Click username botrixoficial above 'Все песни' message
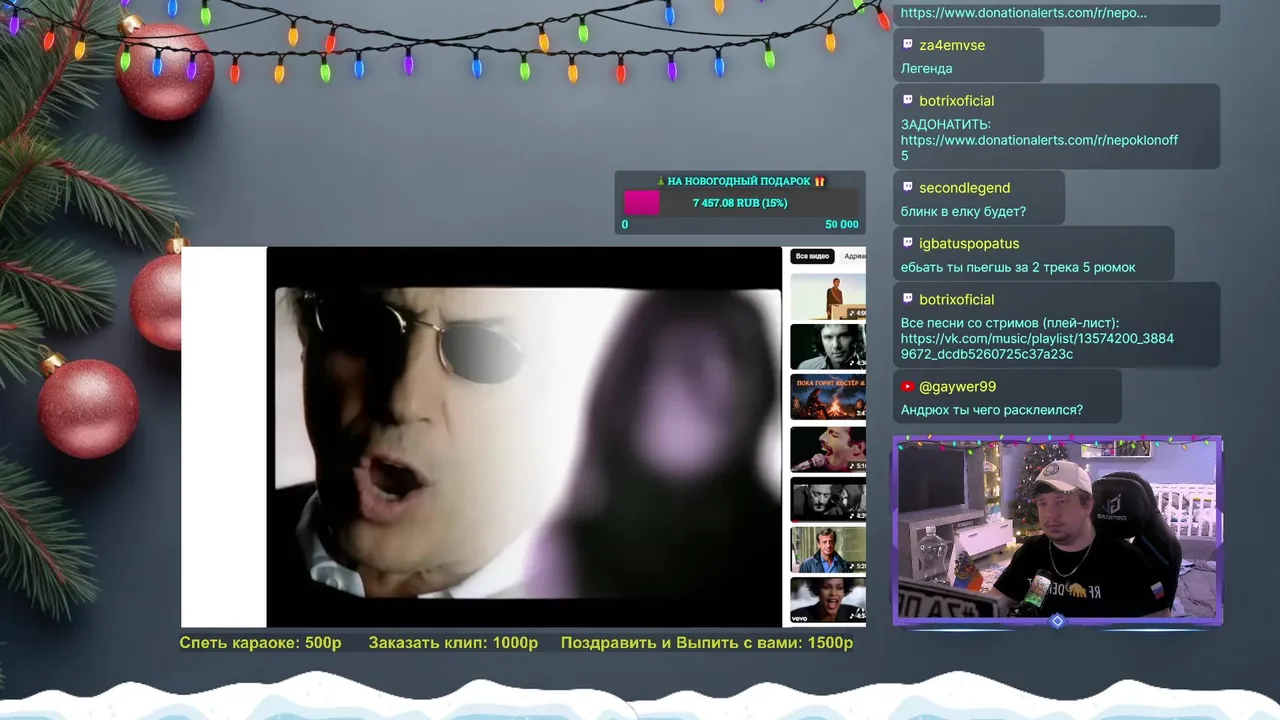 pos(957,299)
